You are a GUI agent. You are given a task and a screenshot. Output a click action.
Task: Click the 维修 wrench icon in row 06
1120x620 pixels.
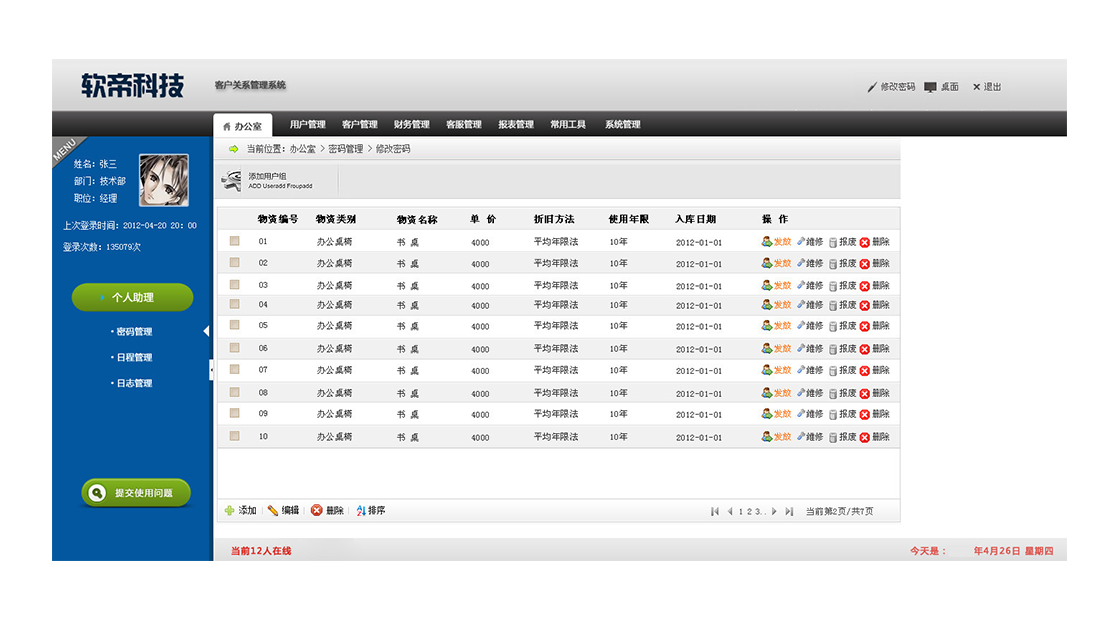pos(801,349)
